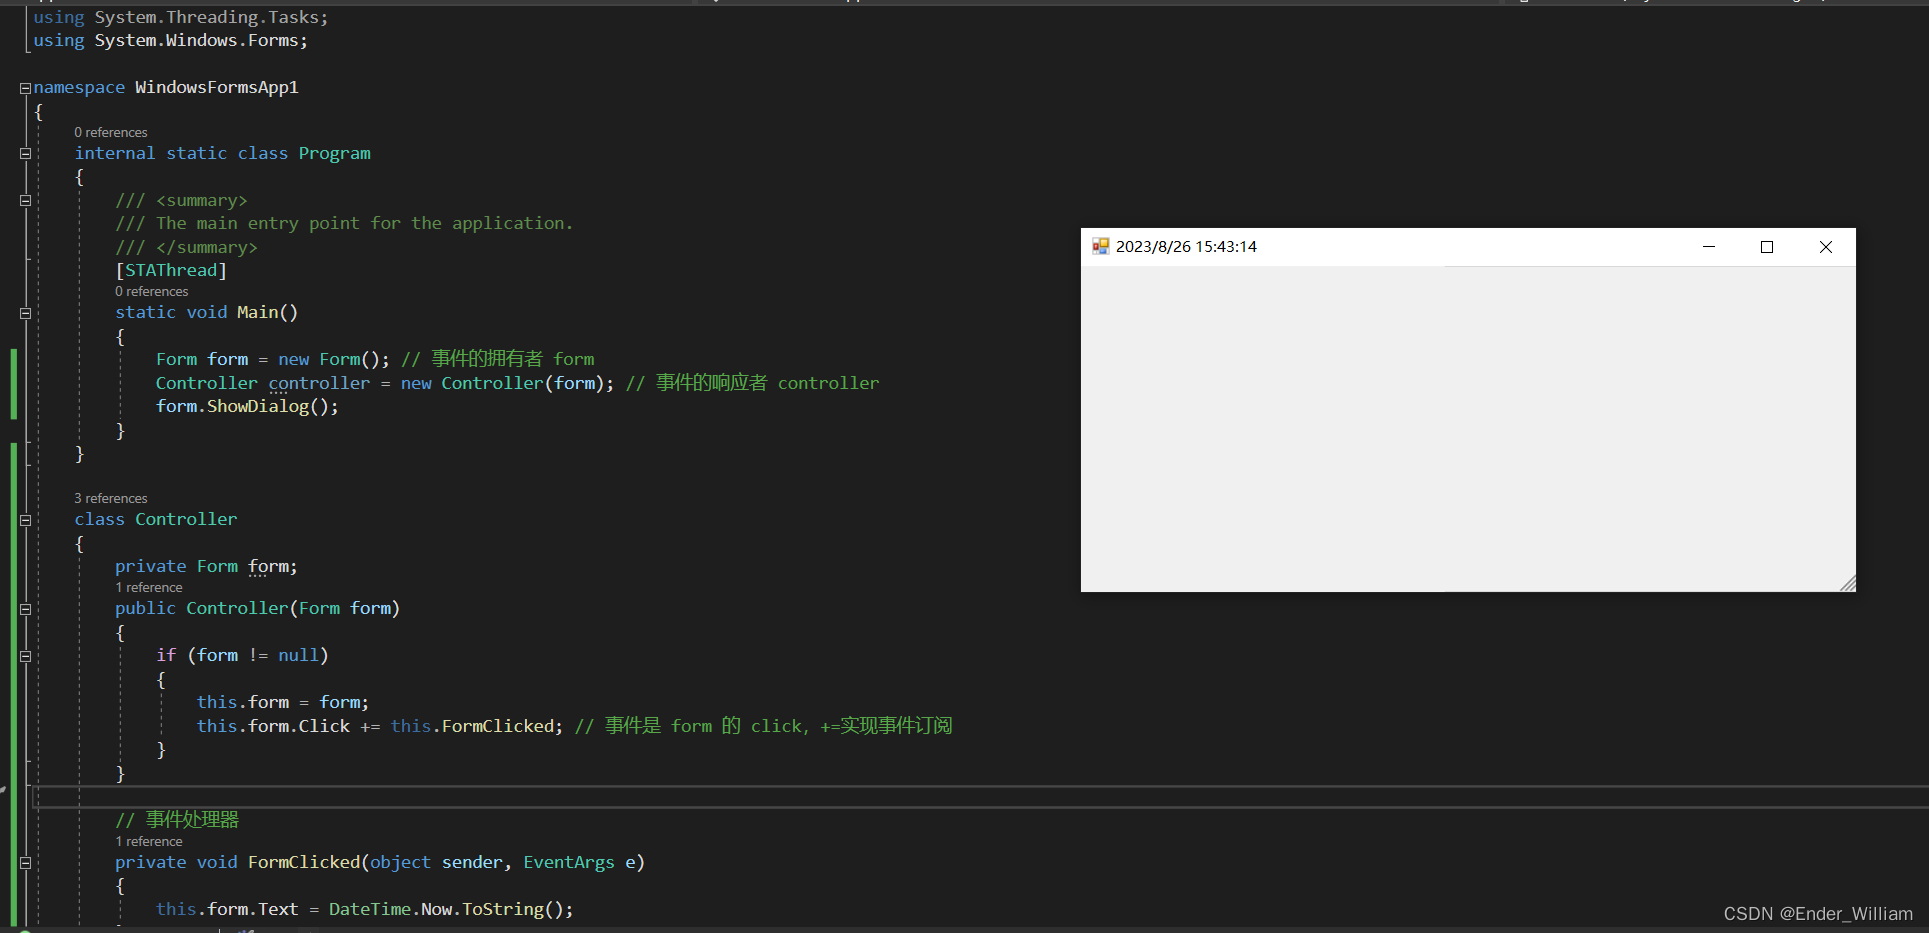
Task: Collapse the WindowsFormsApp1 namespace block
Action: point(25,88)
